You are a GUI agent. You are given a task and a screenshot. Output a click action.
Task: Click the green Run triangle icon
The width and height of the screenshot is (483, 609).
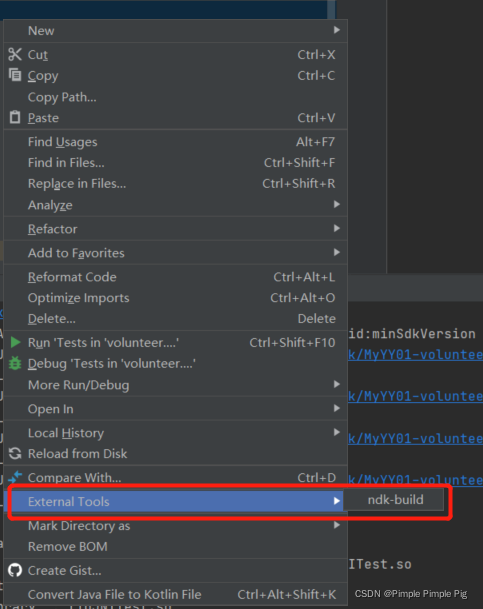tap(15, 342)
